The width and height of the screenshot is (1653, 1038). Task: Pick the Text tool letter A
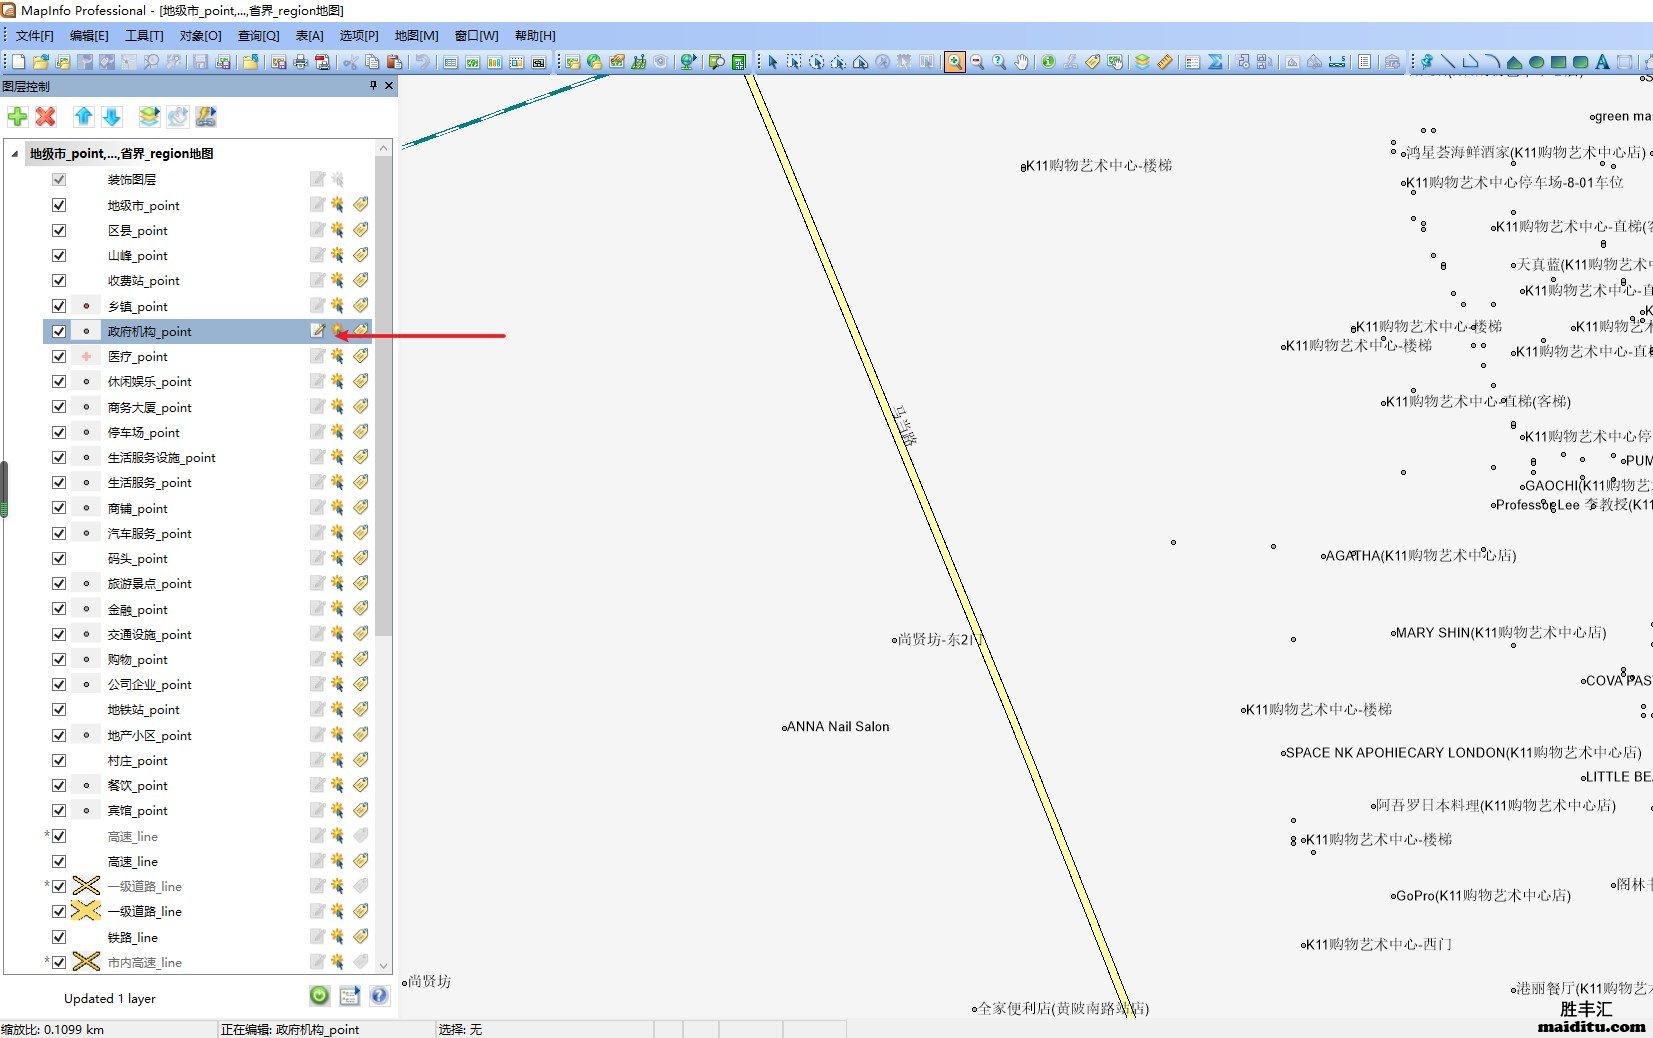coord(1602,62)
